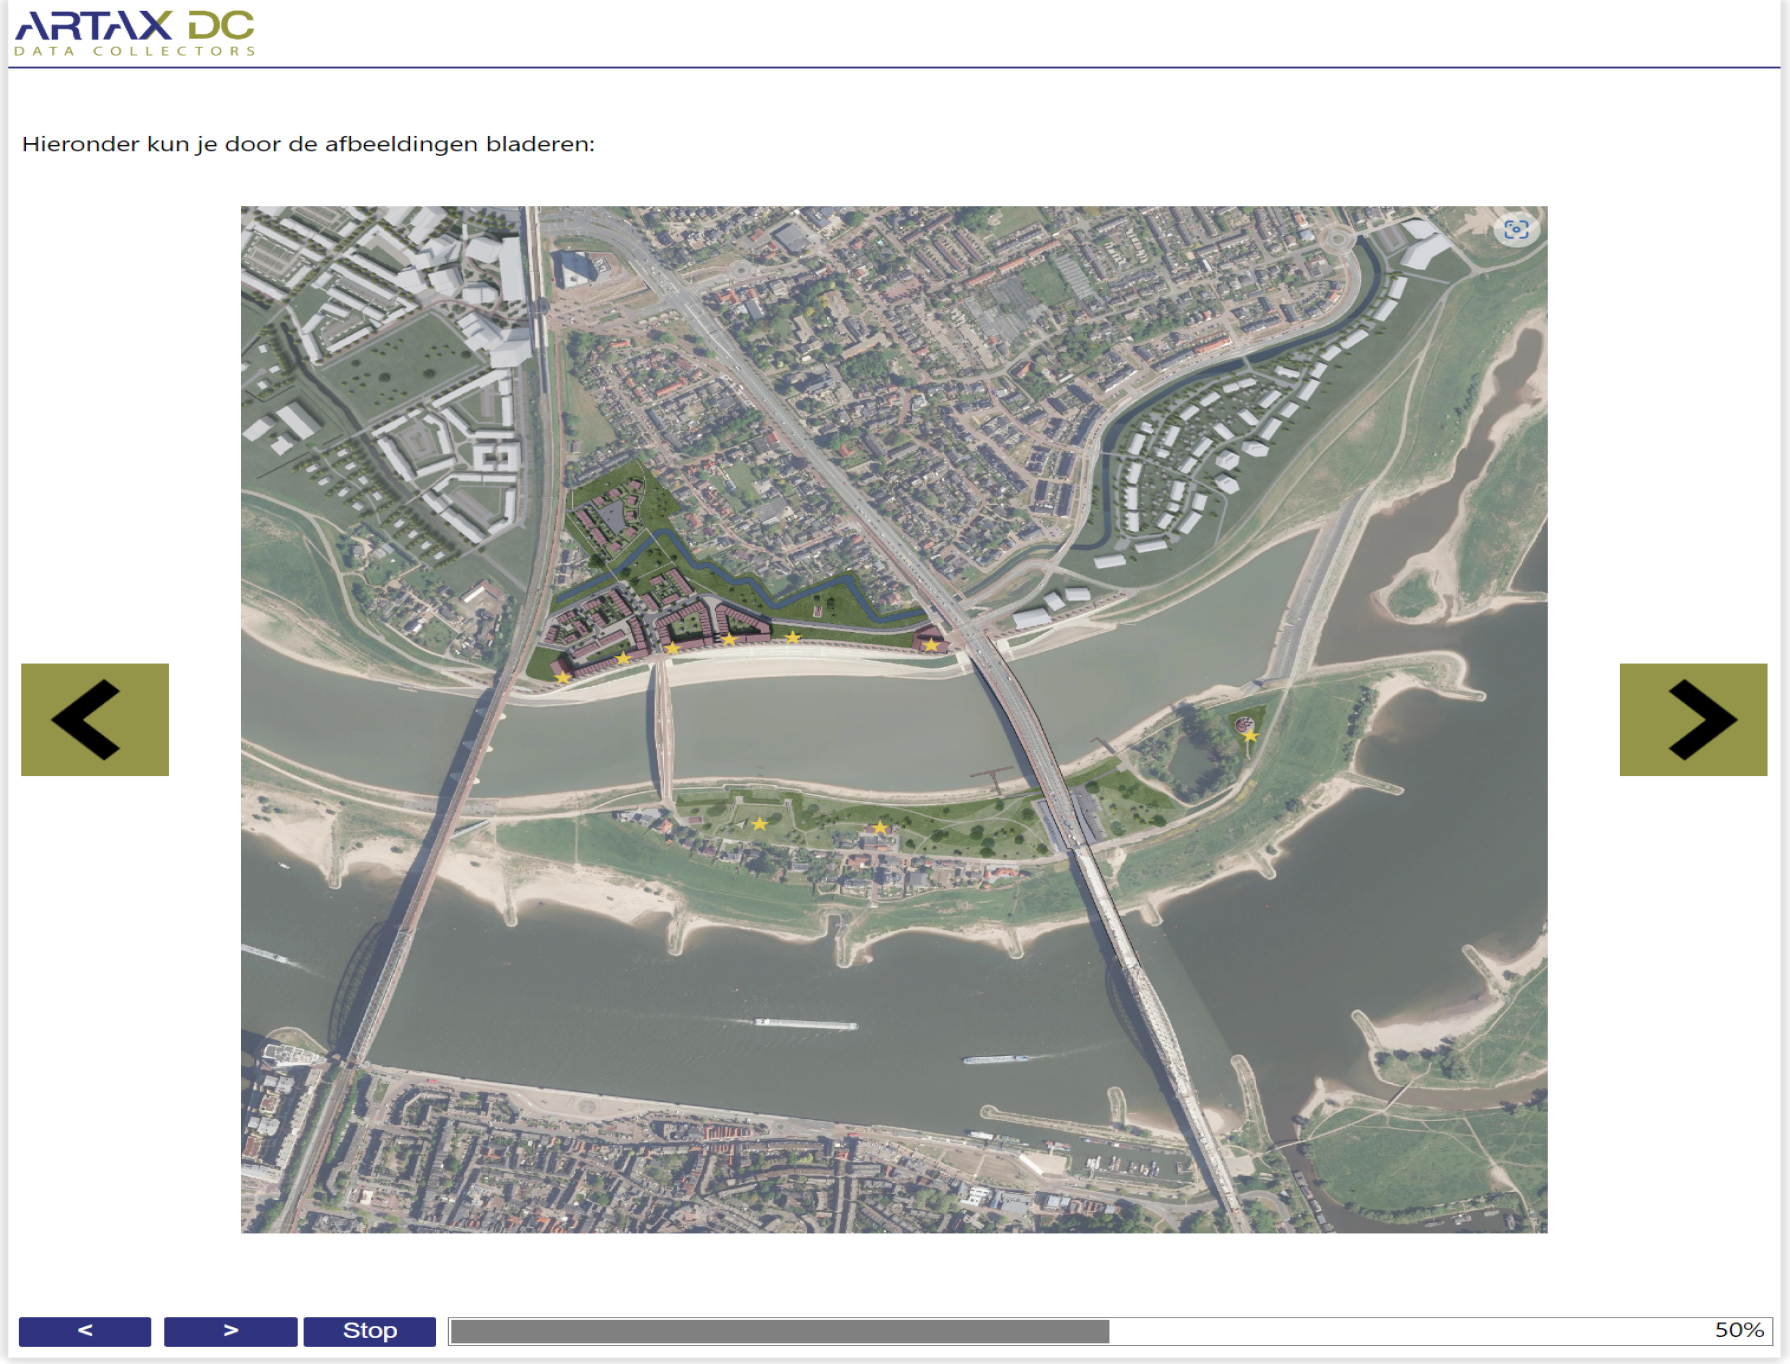Viewport: 1790px width, 1364px height.
Task: Click the westernmost star on the north quay
Action: (x=563, y=677)
